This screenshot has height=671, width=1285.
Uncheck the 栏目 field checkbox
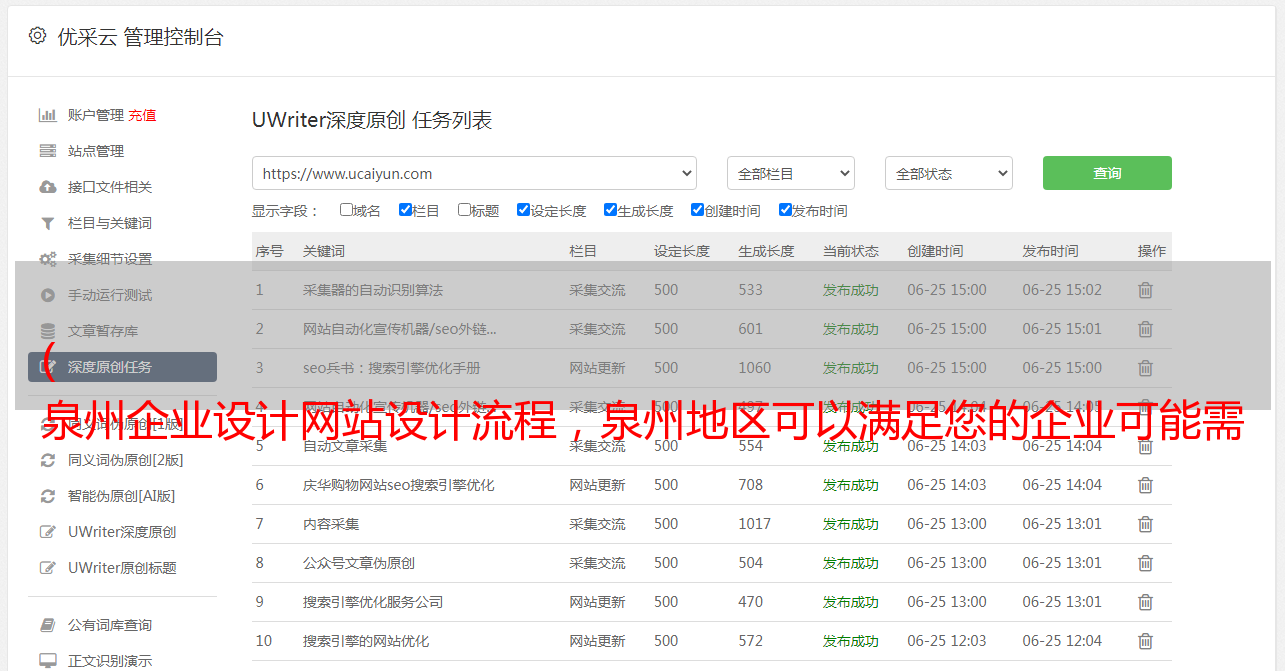click(405, 210)
